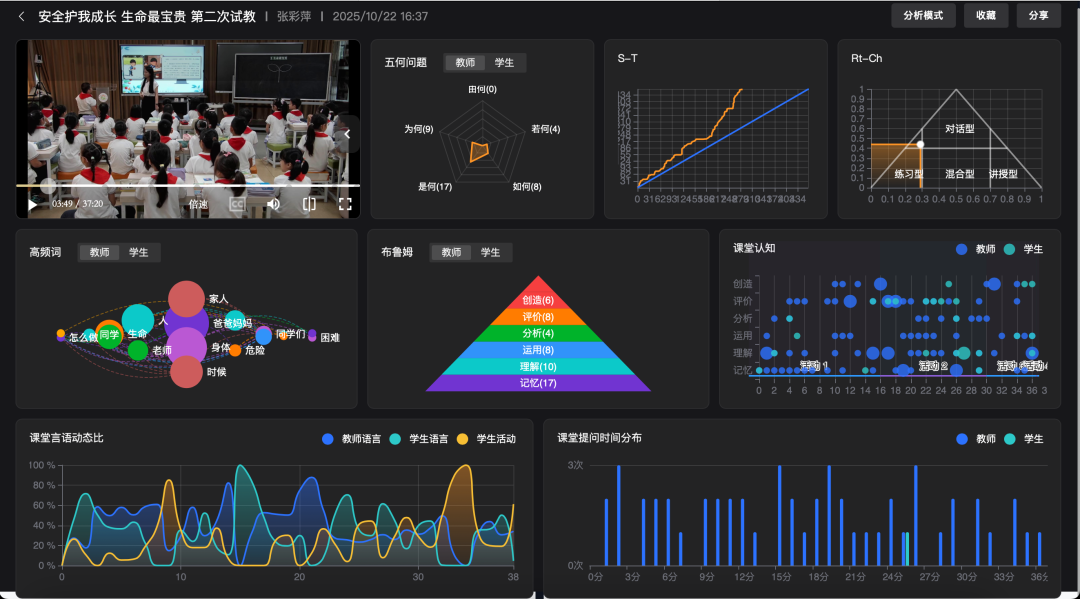
Task: Click the 分享 button
Action: point(1038,16)
